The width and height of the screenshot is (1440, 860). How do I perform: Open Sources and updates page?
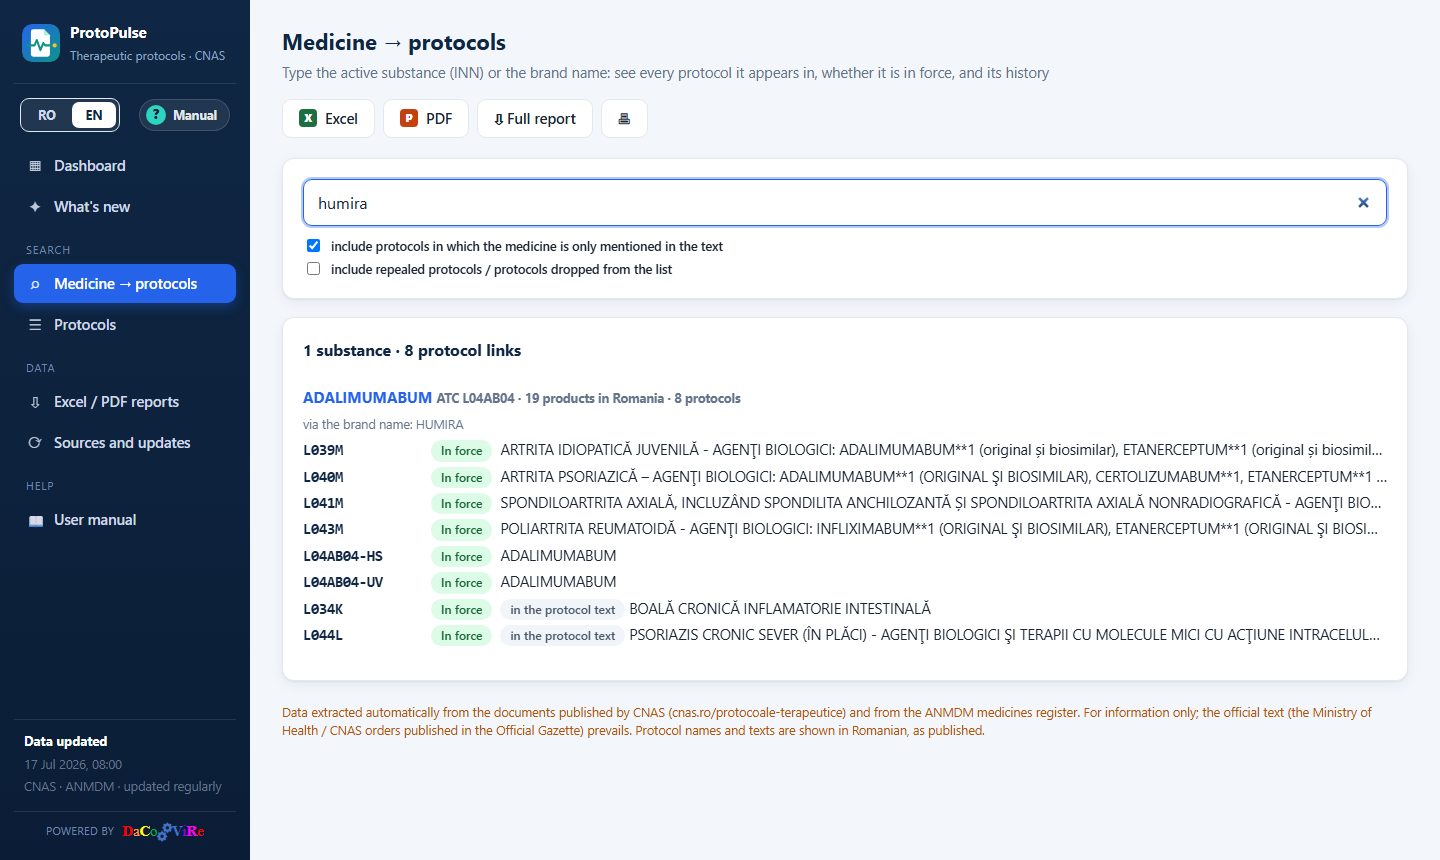click(x=125, y=443)
